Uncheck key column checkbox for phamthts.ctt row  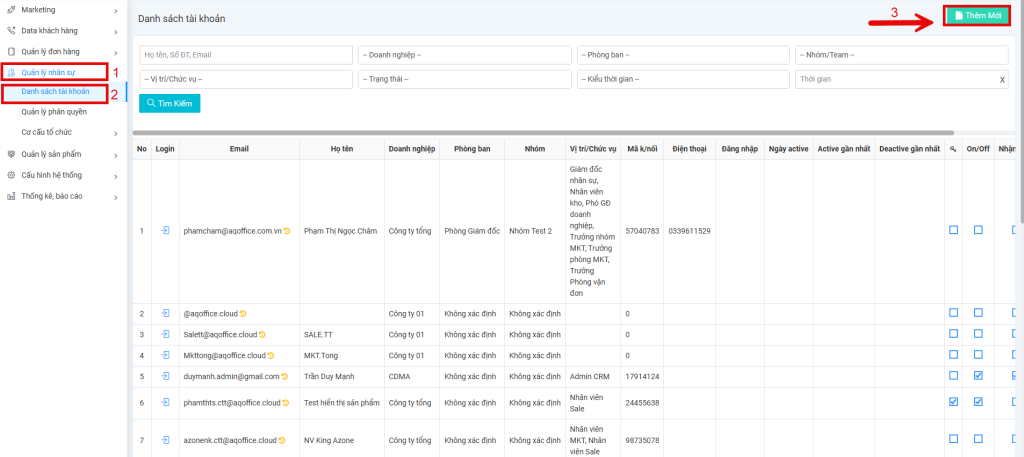(953, 402)
